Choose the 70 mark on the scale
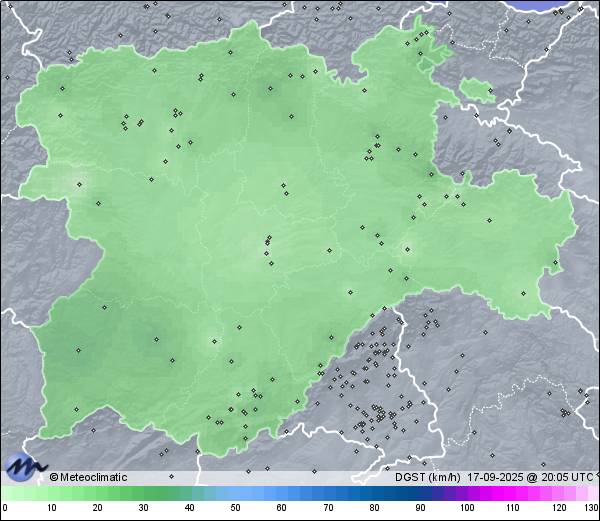The width and height of the screenshot is (600, 521). (x=328, y=508)
